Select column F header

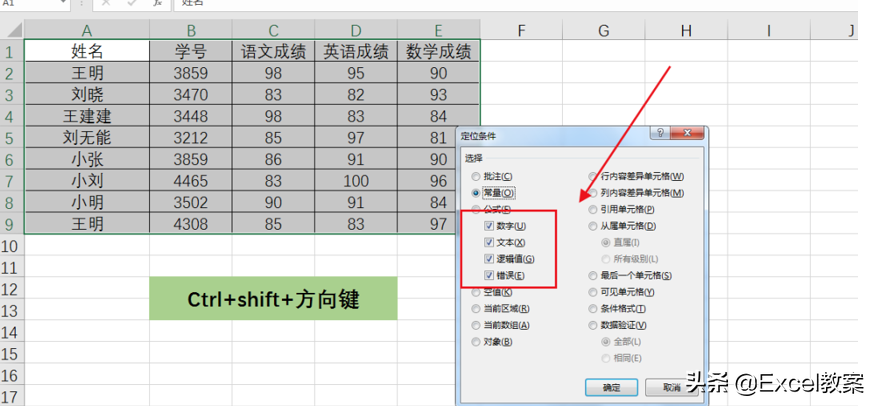click(x=521, y=30)
